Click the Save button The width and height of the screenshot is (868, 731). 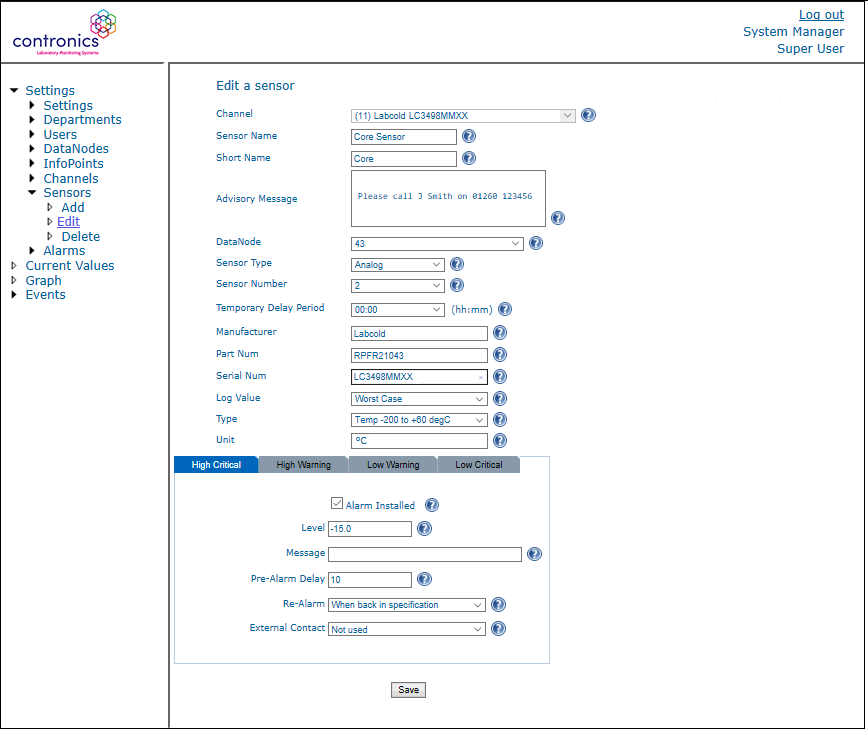pos(408,690)
